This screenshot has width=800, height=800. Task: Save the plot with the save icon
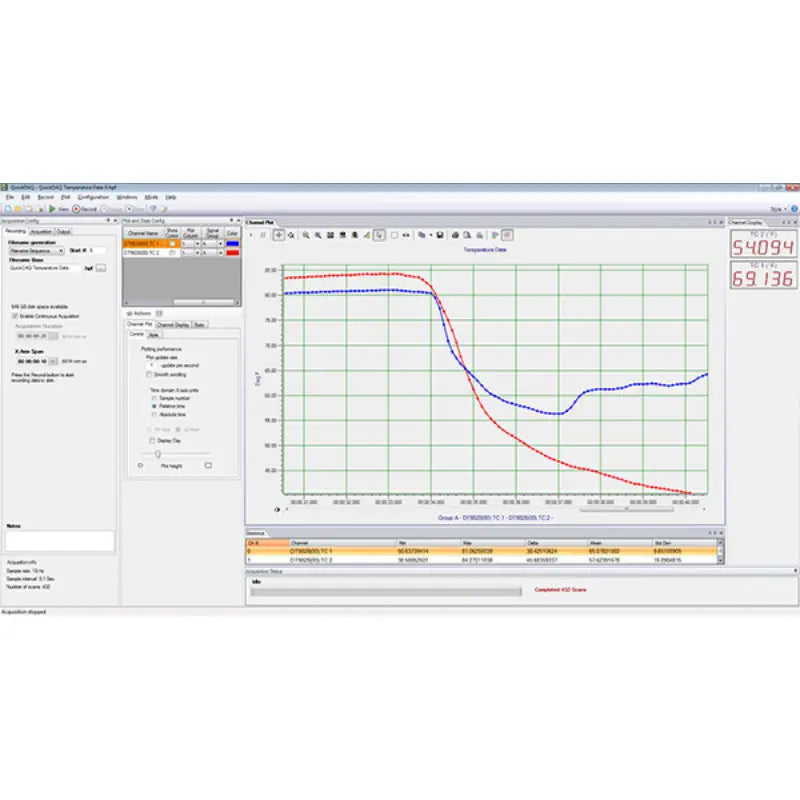coord(440,235)
